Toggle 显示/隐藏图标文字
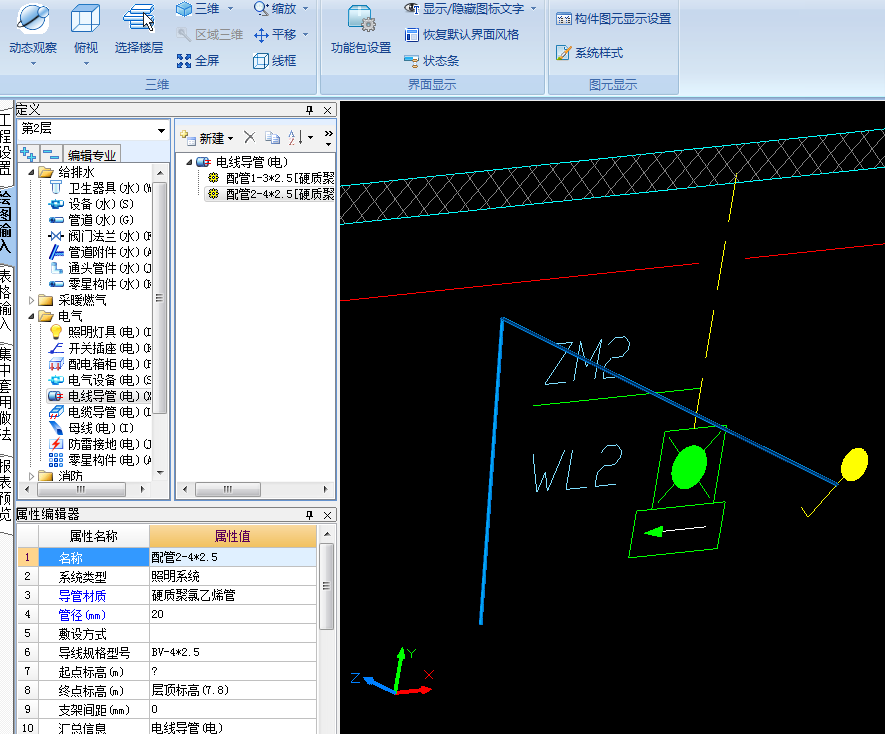Viewport: 885px width, 734px height. (465, 8)
